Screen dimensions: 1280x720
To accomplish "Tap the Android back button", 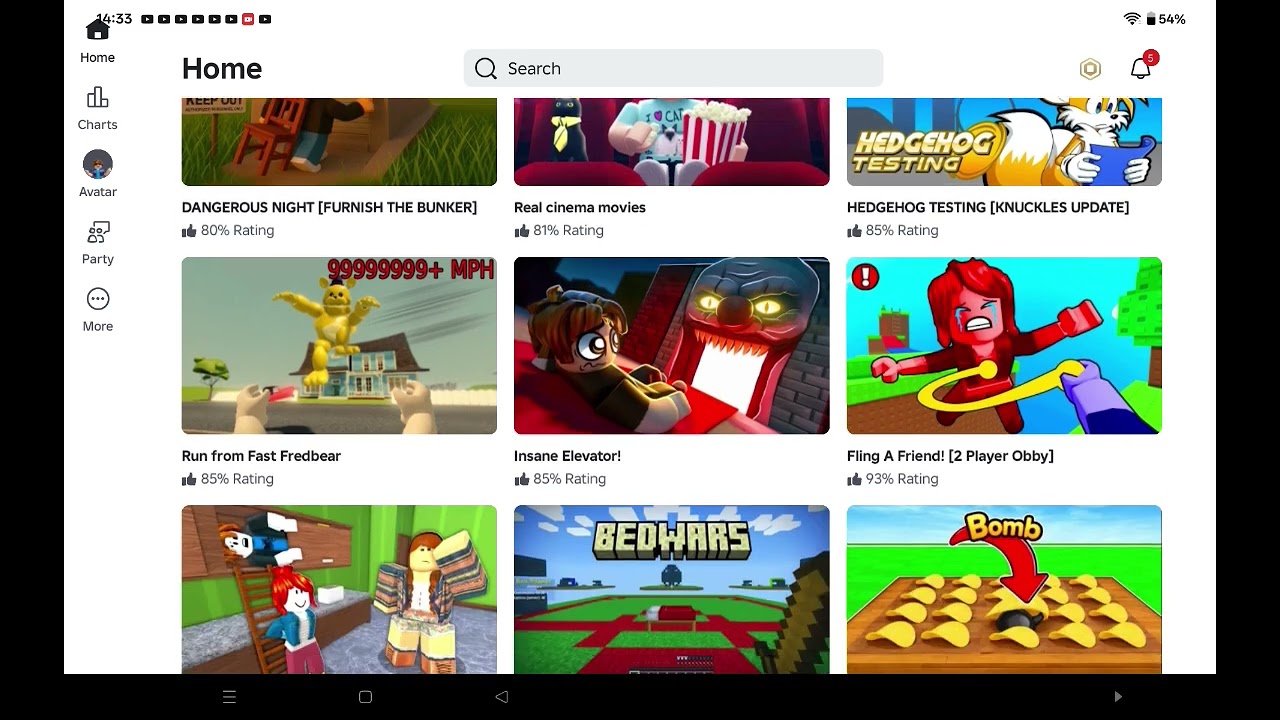I will point(502,697).
